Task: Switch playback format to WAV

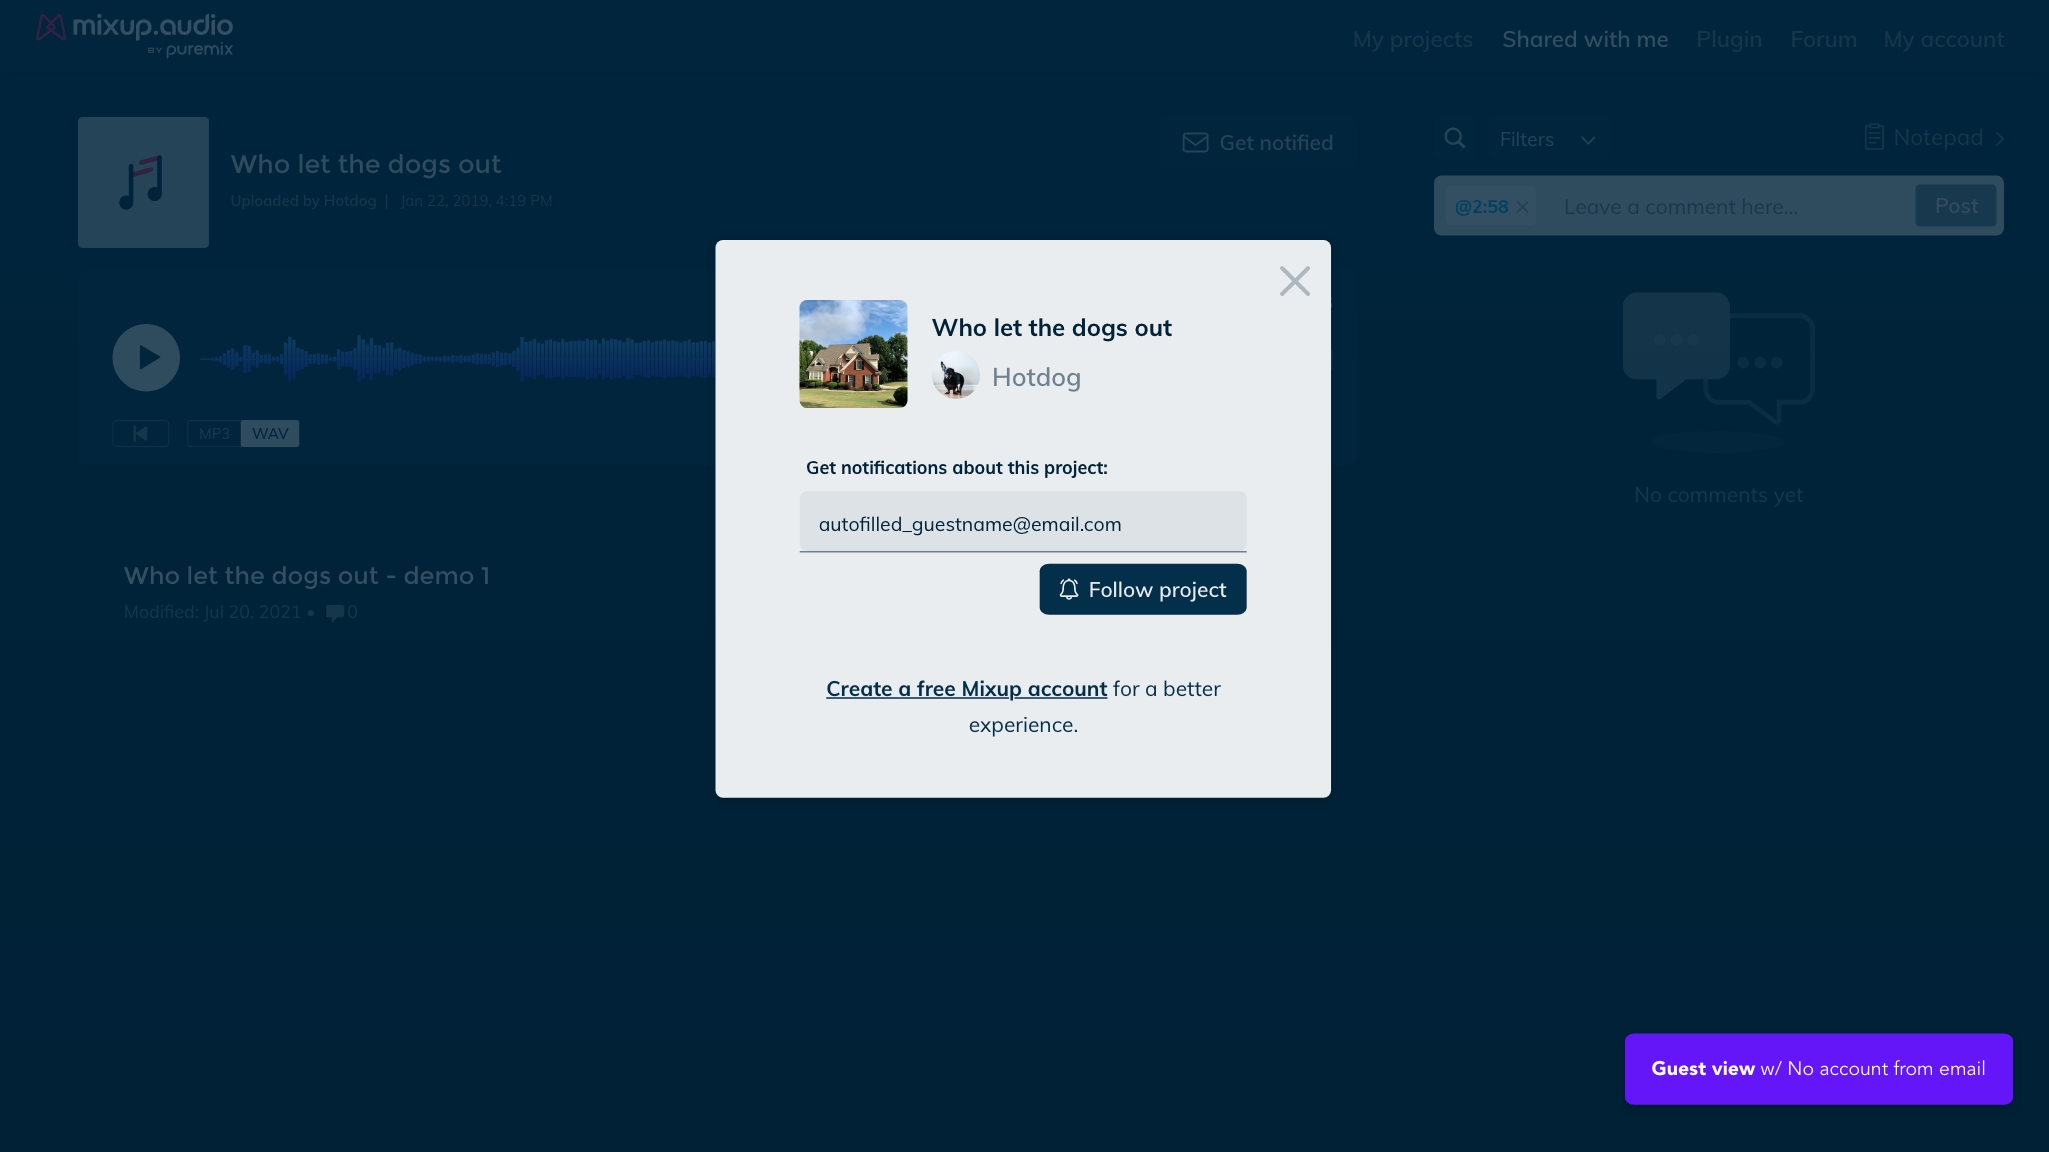Action: click(270, 433)
